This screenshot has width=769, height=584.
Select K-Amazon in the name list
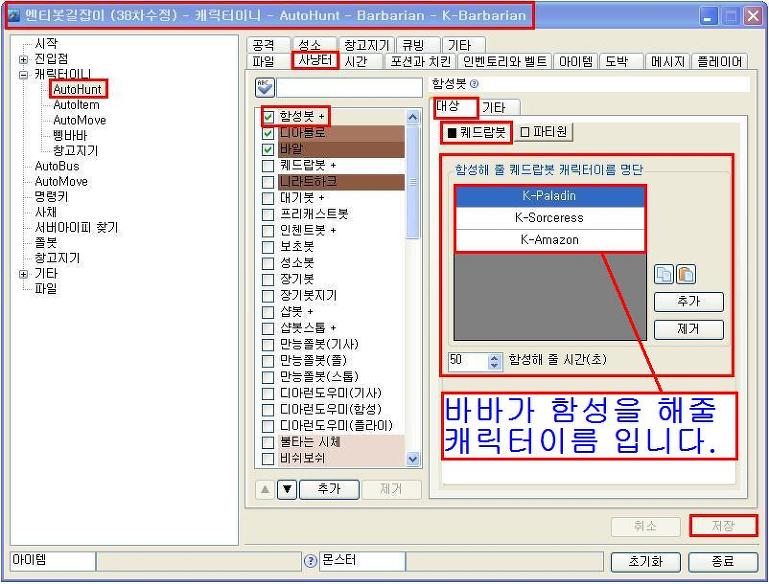click(x=549, y=240)
